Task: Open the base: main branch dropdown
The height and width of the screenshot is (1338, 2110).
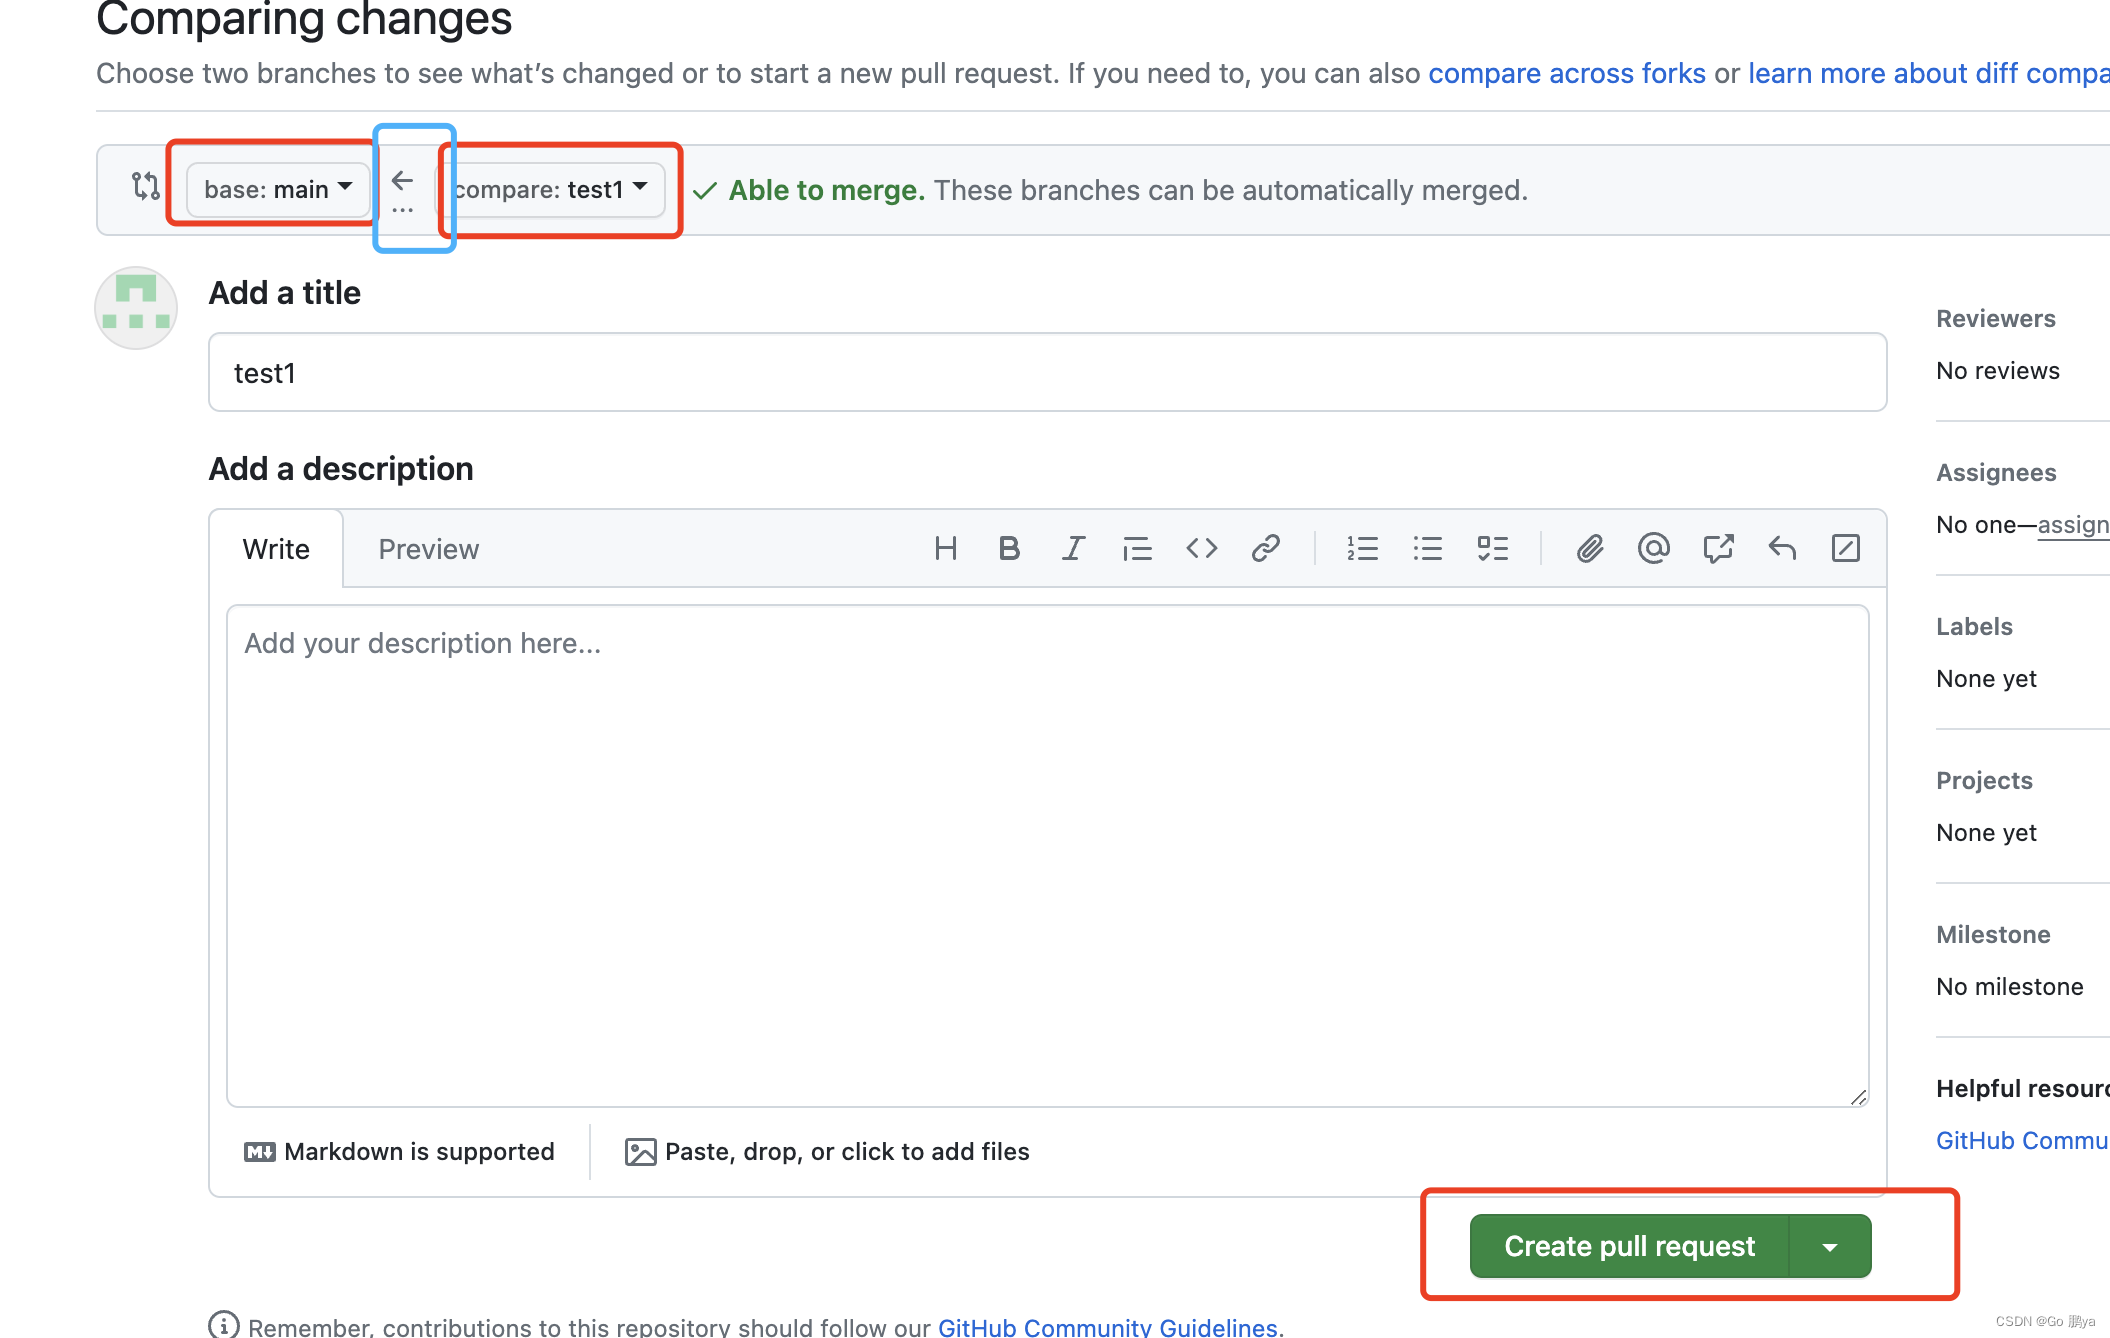Action: click(x=278, y=189)
